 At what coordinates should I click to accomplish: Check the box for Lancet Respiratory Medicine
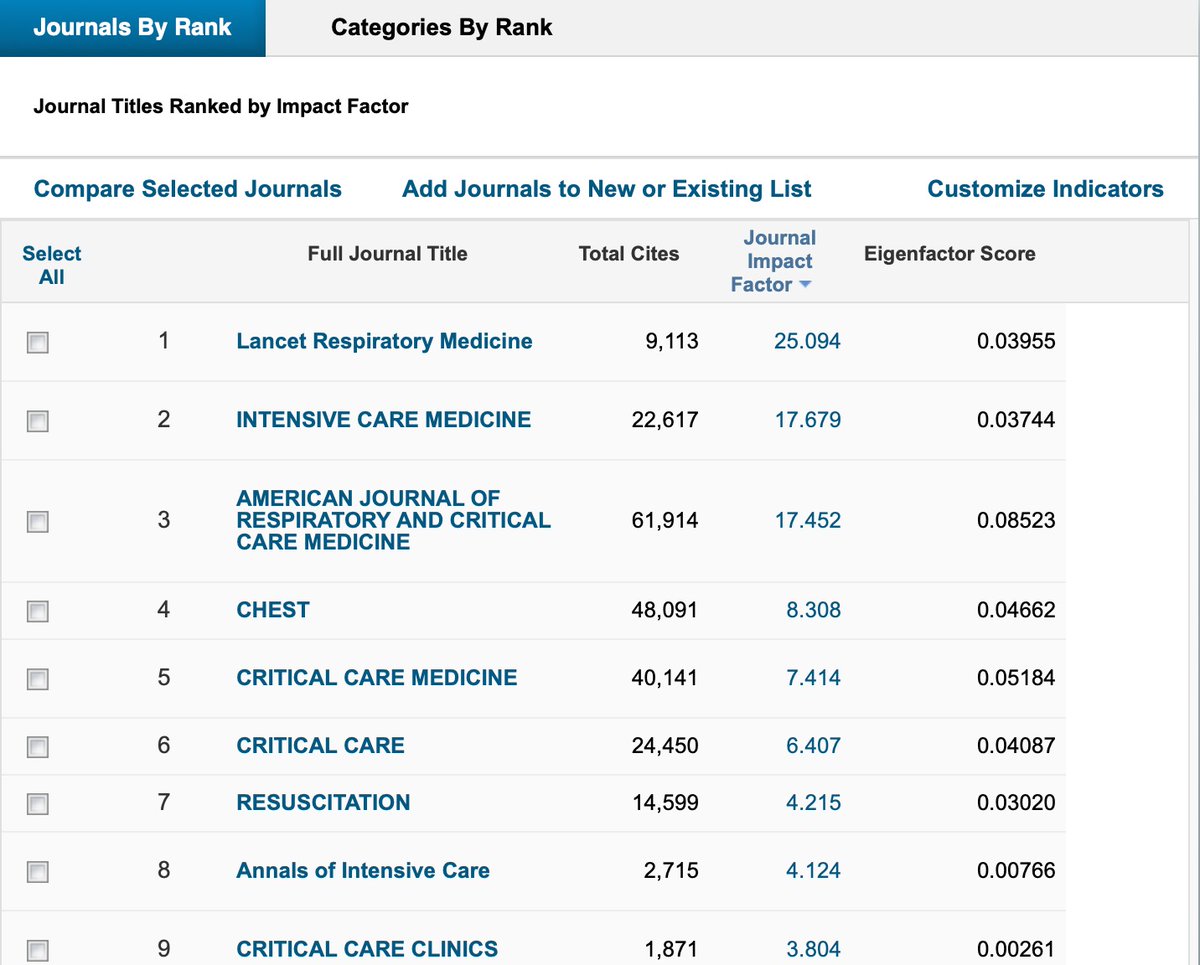(37, 342)
